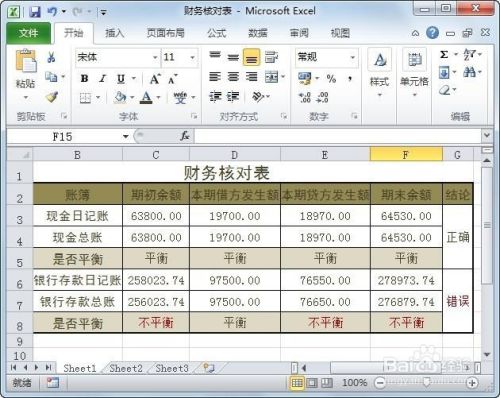Toggle bottom vertical alignment

pyautogui.click(x=251, y=57)
